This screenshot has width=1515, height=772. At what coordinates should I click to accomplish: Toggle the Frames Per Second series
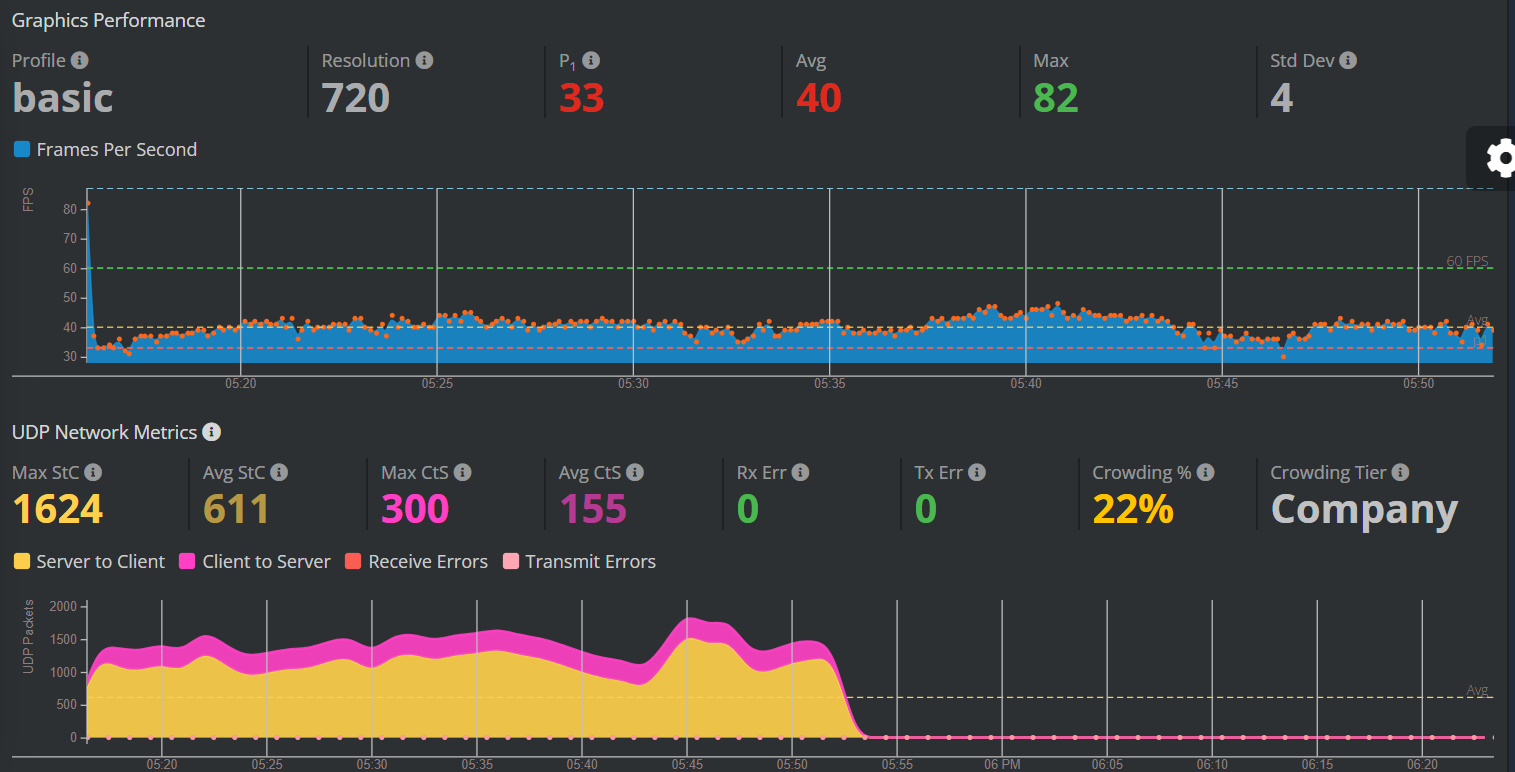pos(104,149)
